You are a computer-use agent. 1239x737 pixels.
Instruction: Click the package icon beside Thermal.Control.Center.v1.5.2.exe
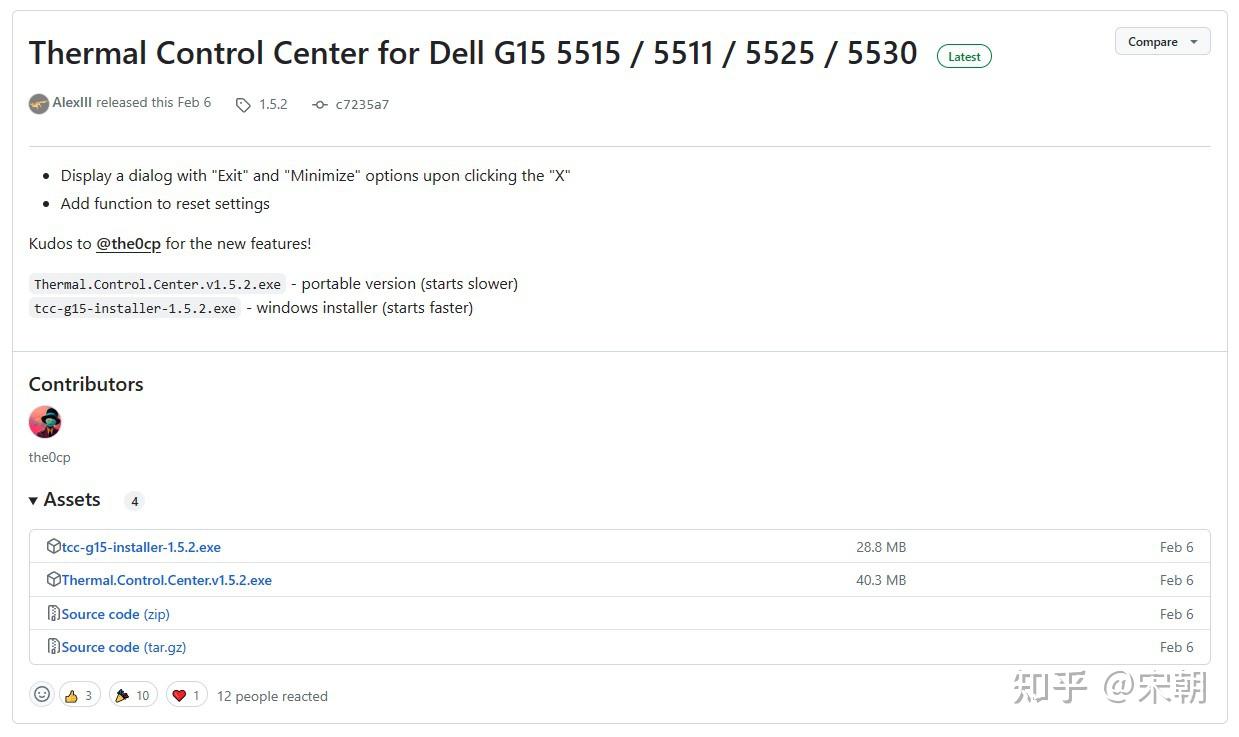54,580
